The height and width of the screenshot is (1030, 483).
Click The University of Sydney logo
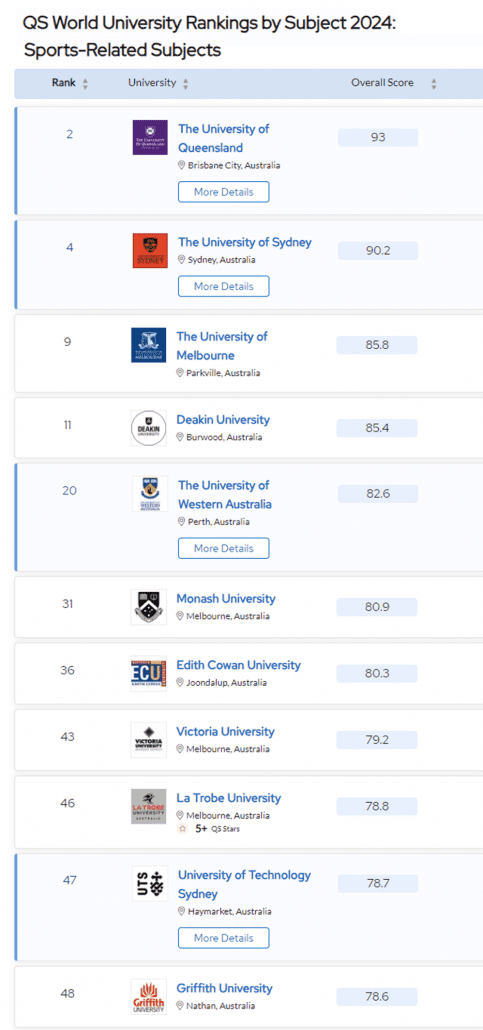[150, 250]
